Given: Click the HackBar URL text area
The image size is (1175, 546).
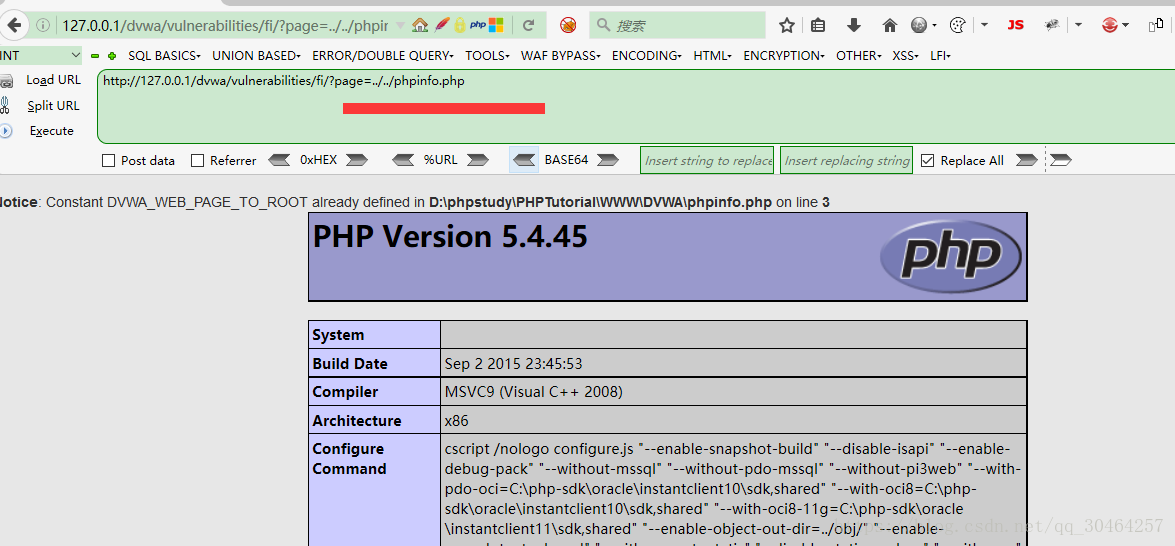Looking at the screenshot, I should point(636,106).
